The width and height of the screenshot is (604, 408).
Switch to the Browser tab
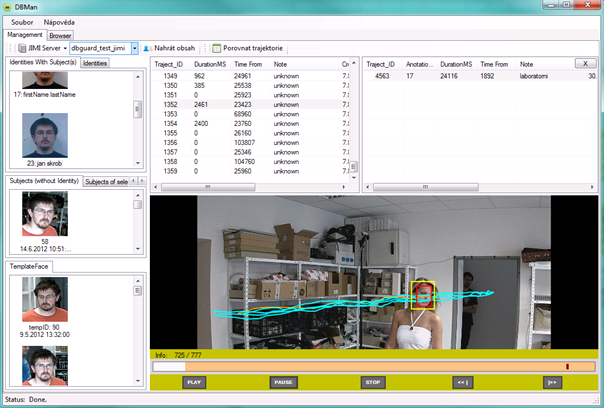coord(61,34)
